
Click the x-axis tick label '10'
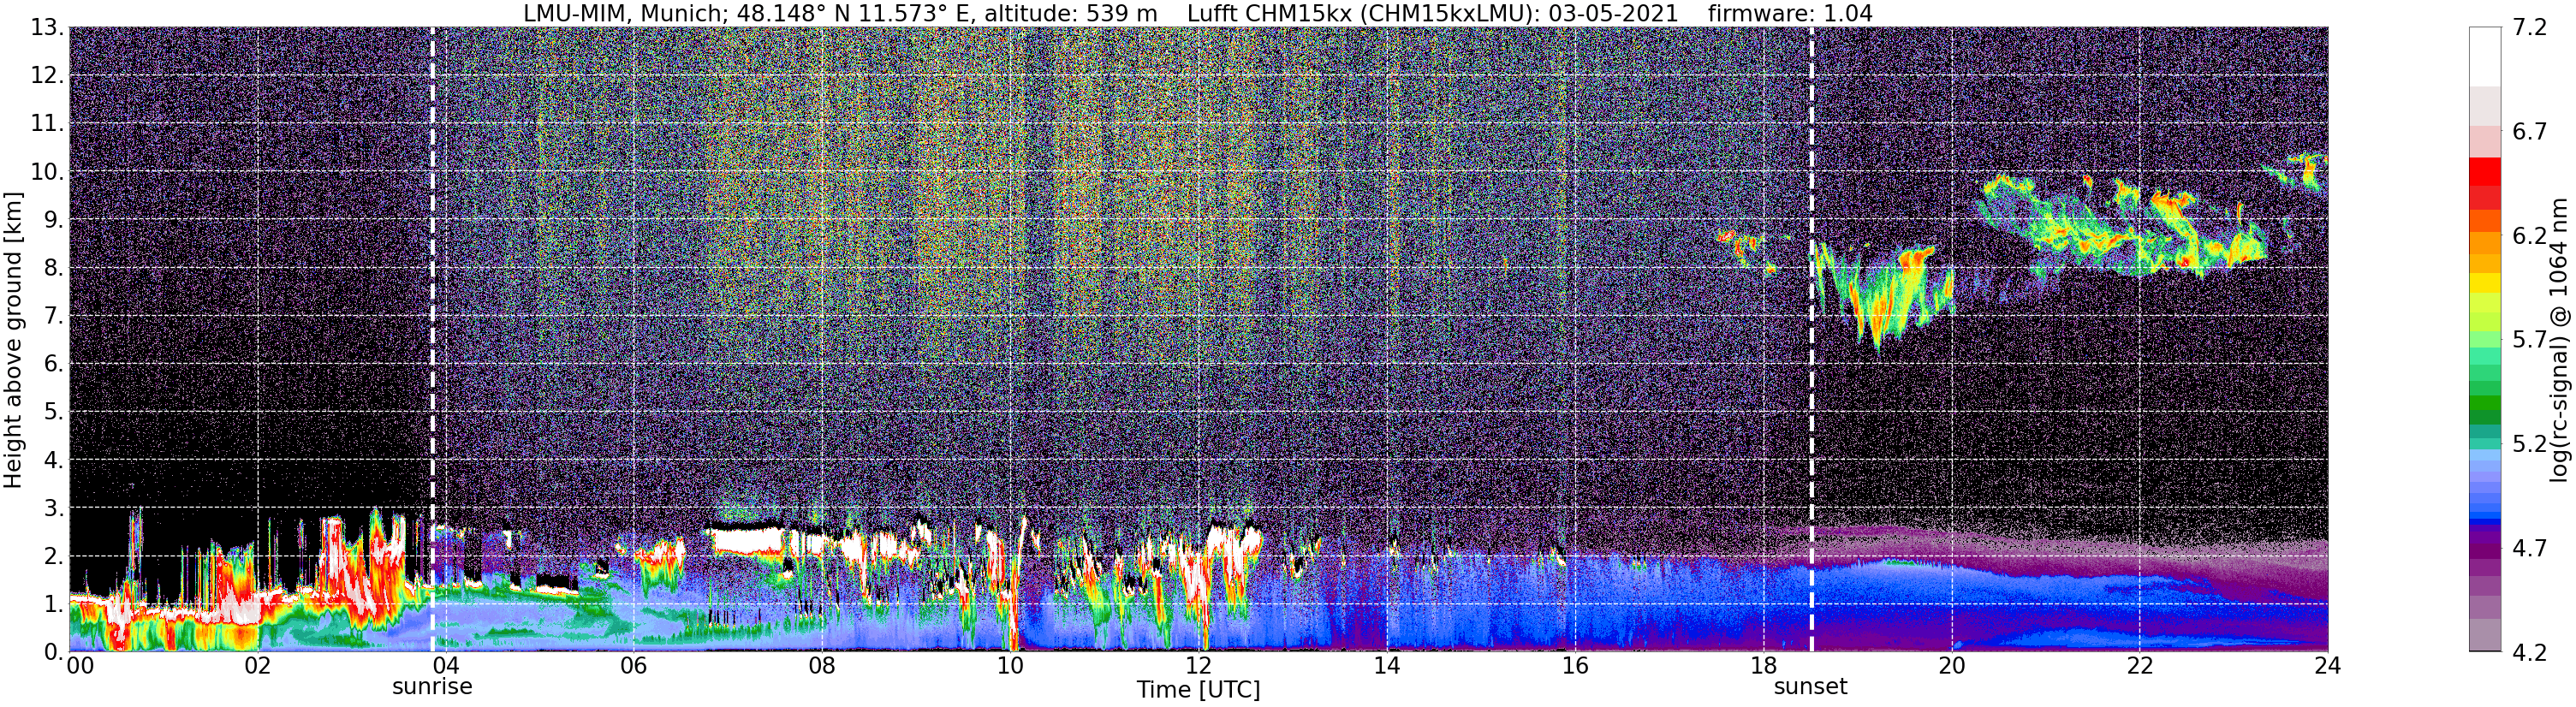[x=1010, y=666]
